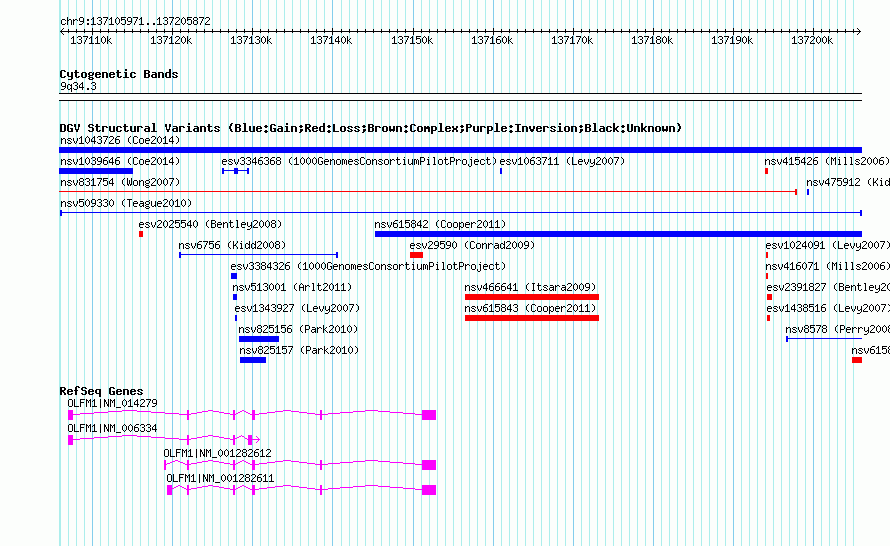Click the 137200k ruler label
This screenshot has height=546, width=890.
pos(812,40)
